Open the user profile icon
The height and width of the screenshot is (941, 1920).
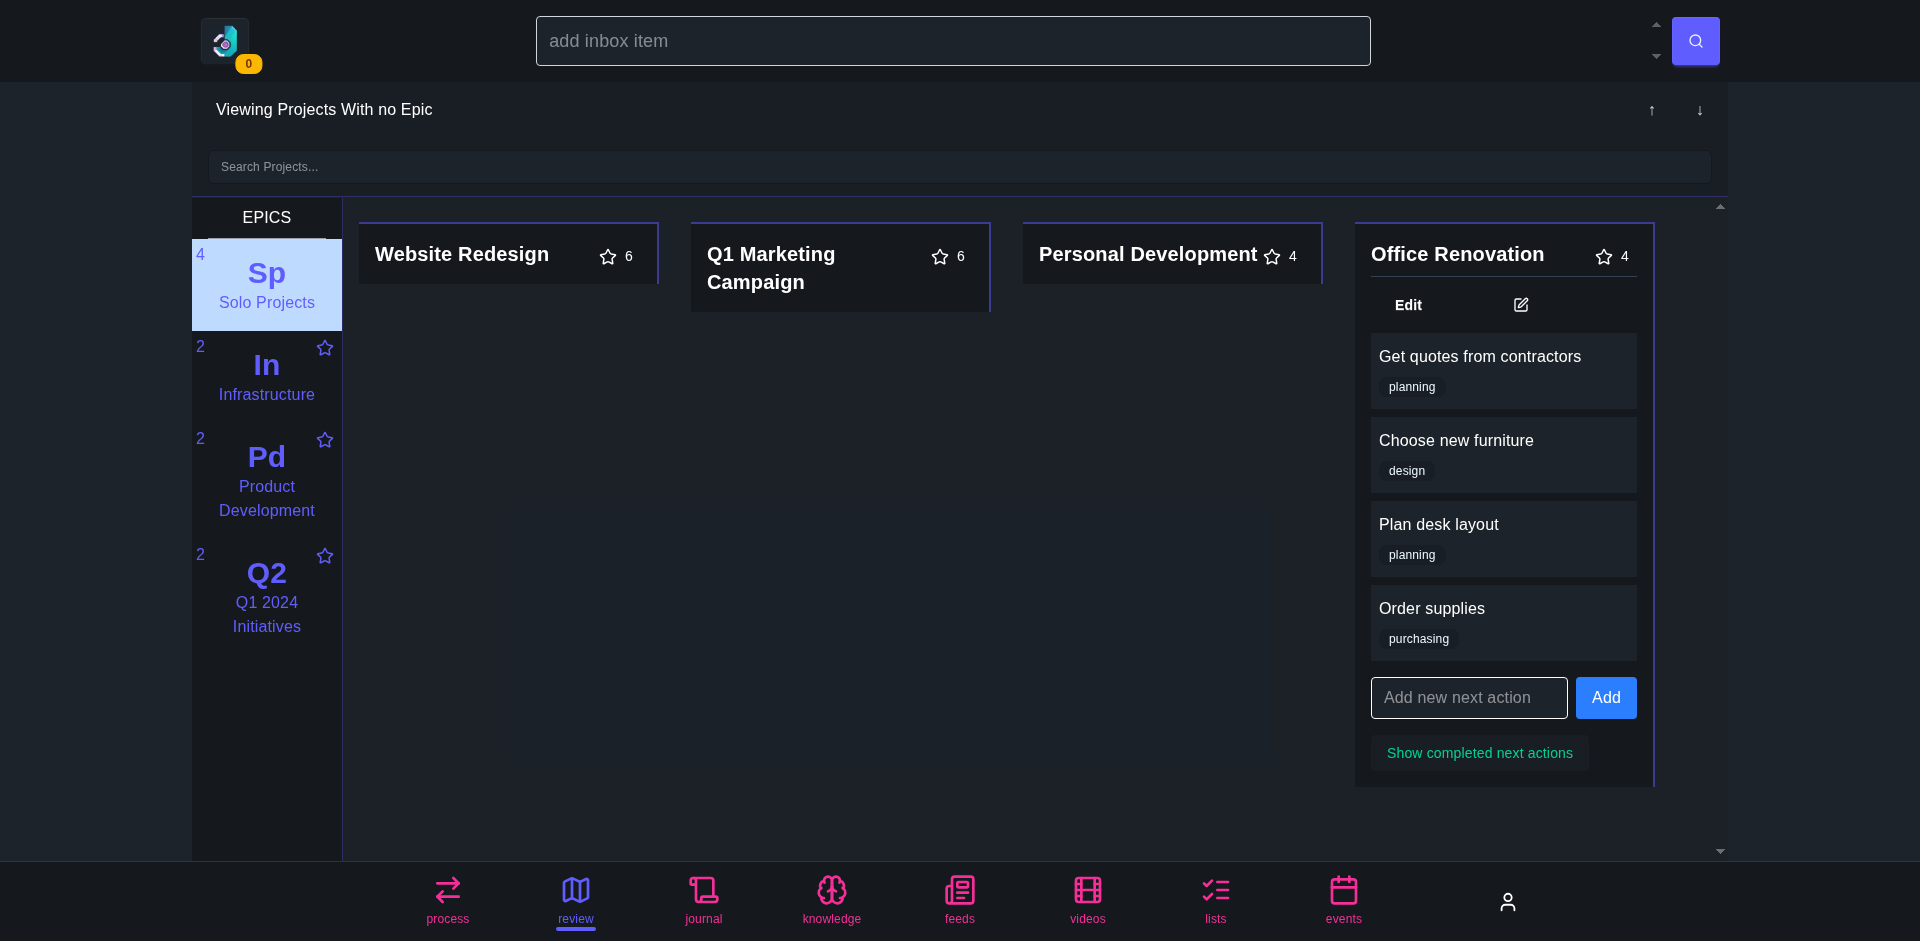(1507, 902)
